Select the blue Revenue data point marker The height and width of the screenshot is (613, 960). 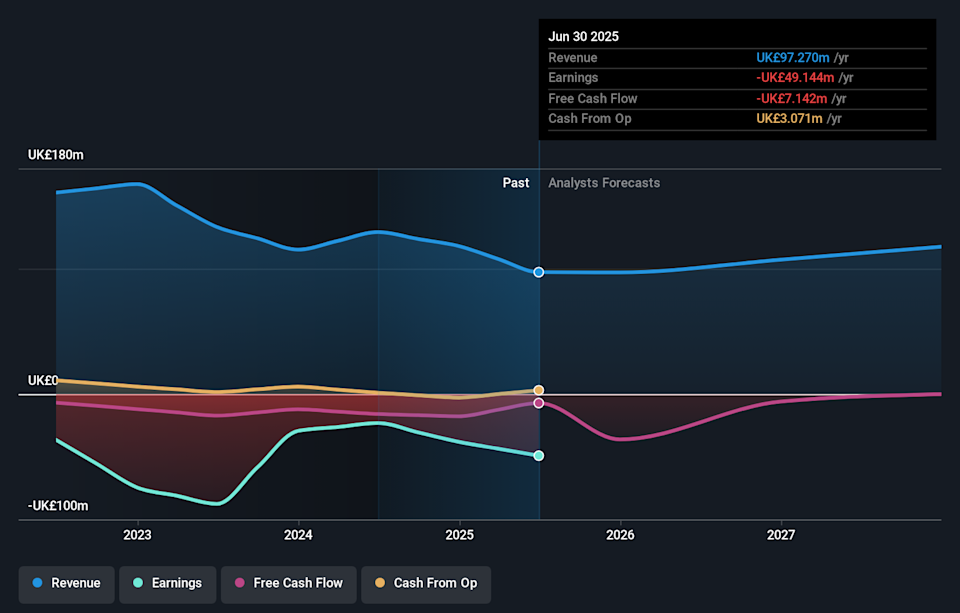pos(539,272)
